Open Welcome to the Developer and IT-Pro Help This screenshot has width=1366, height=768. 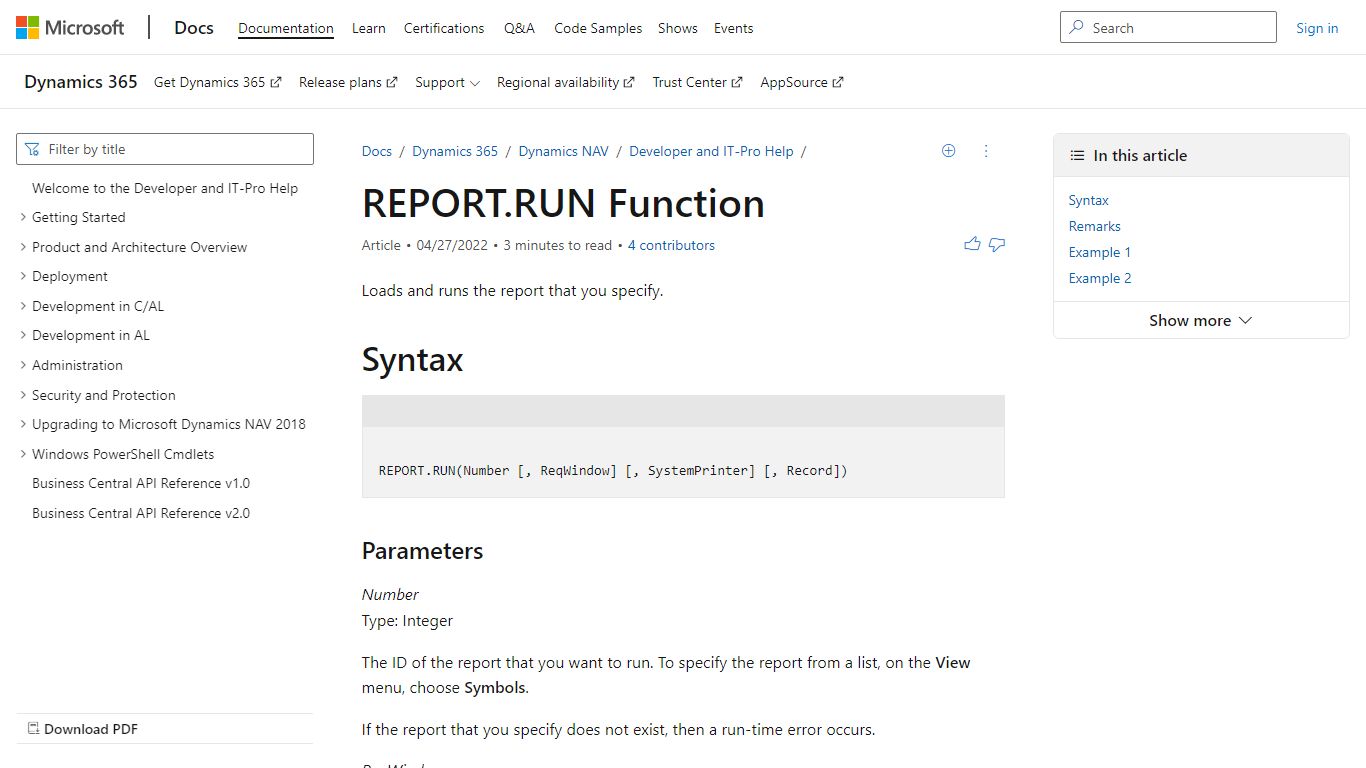coord(165,188)
